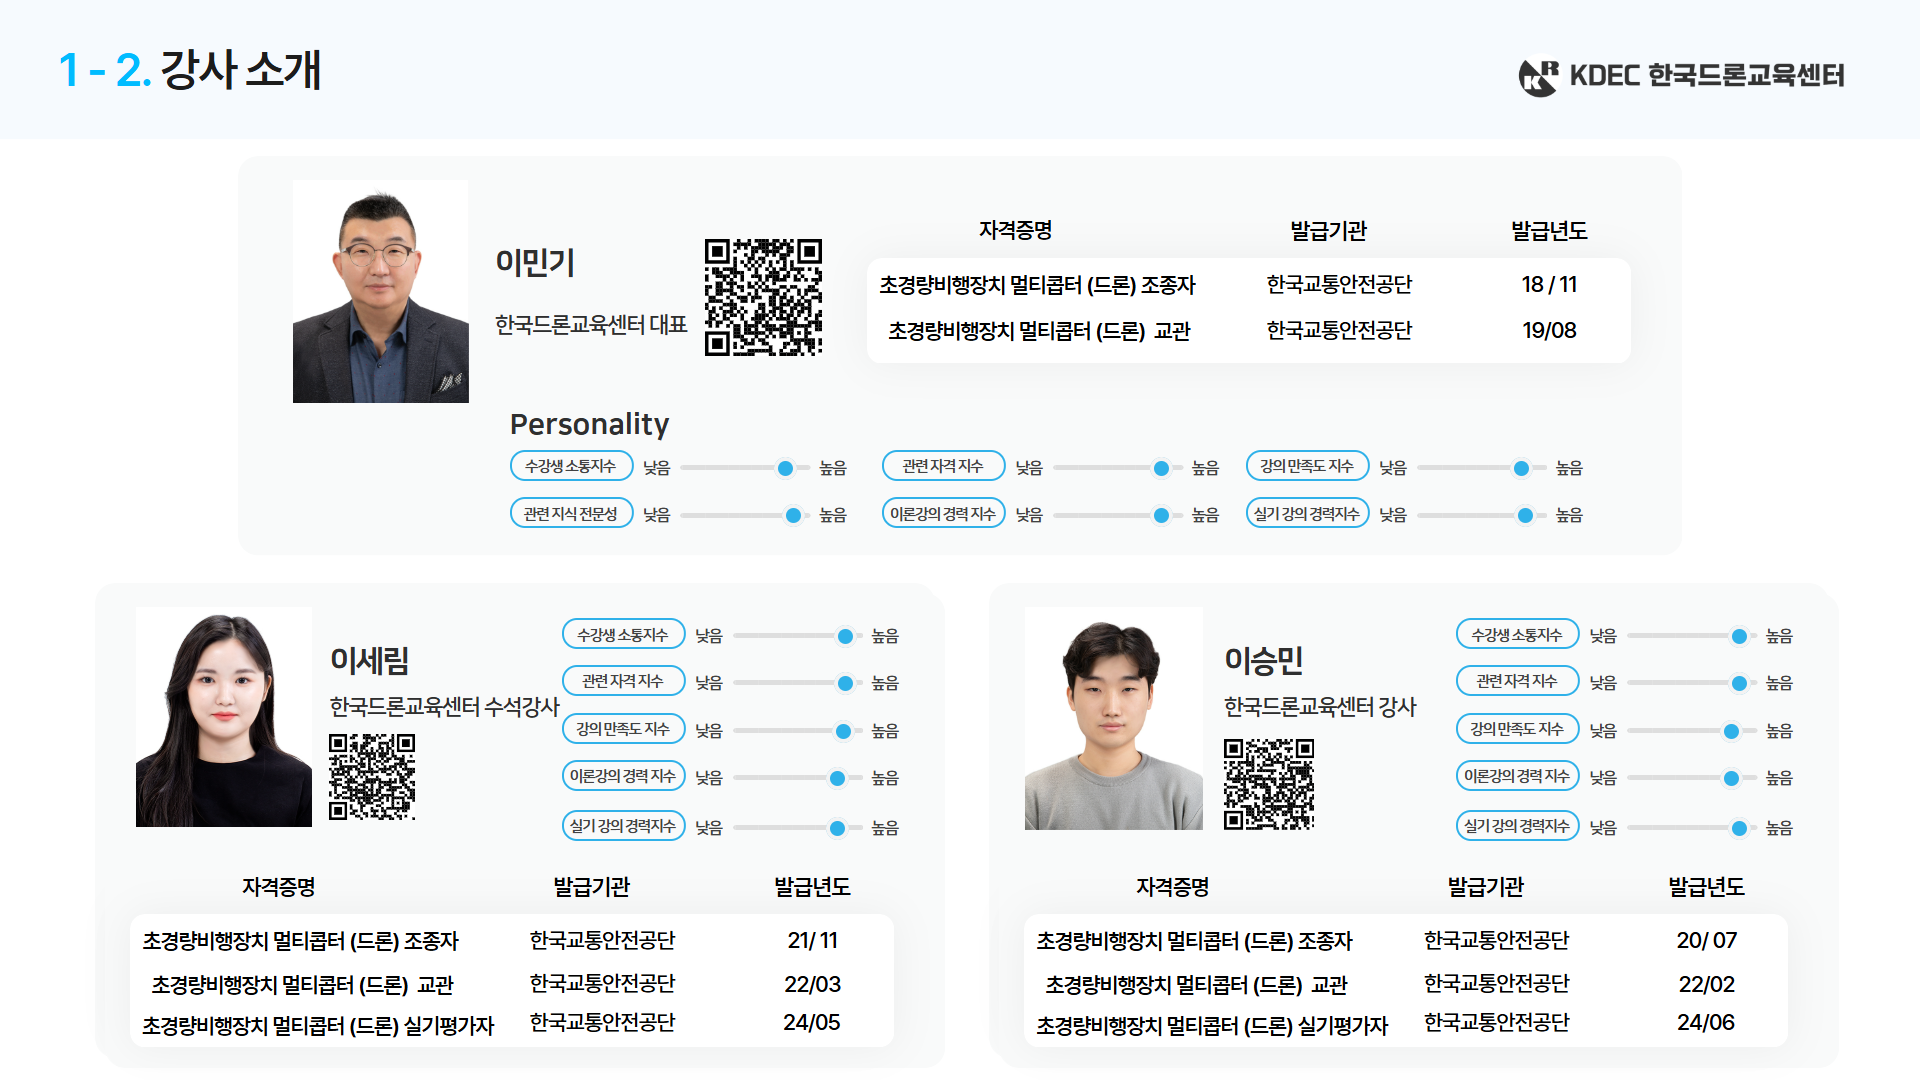Click 이민기's '조종자' certificate row text
The width and height of the screenshot is (1920, 1080).
1037,286
